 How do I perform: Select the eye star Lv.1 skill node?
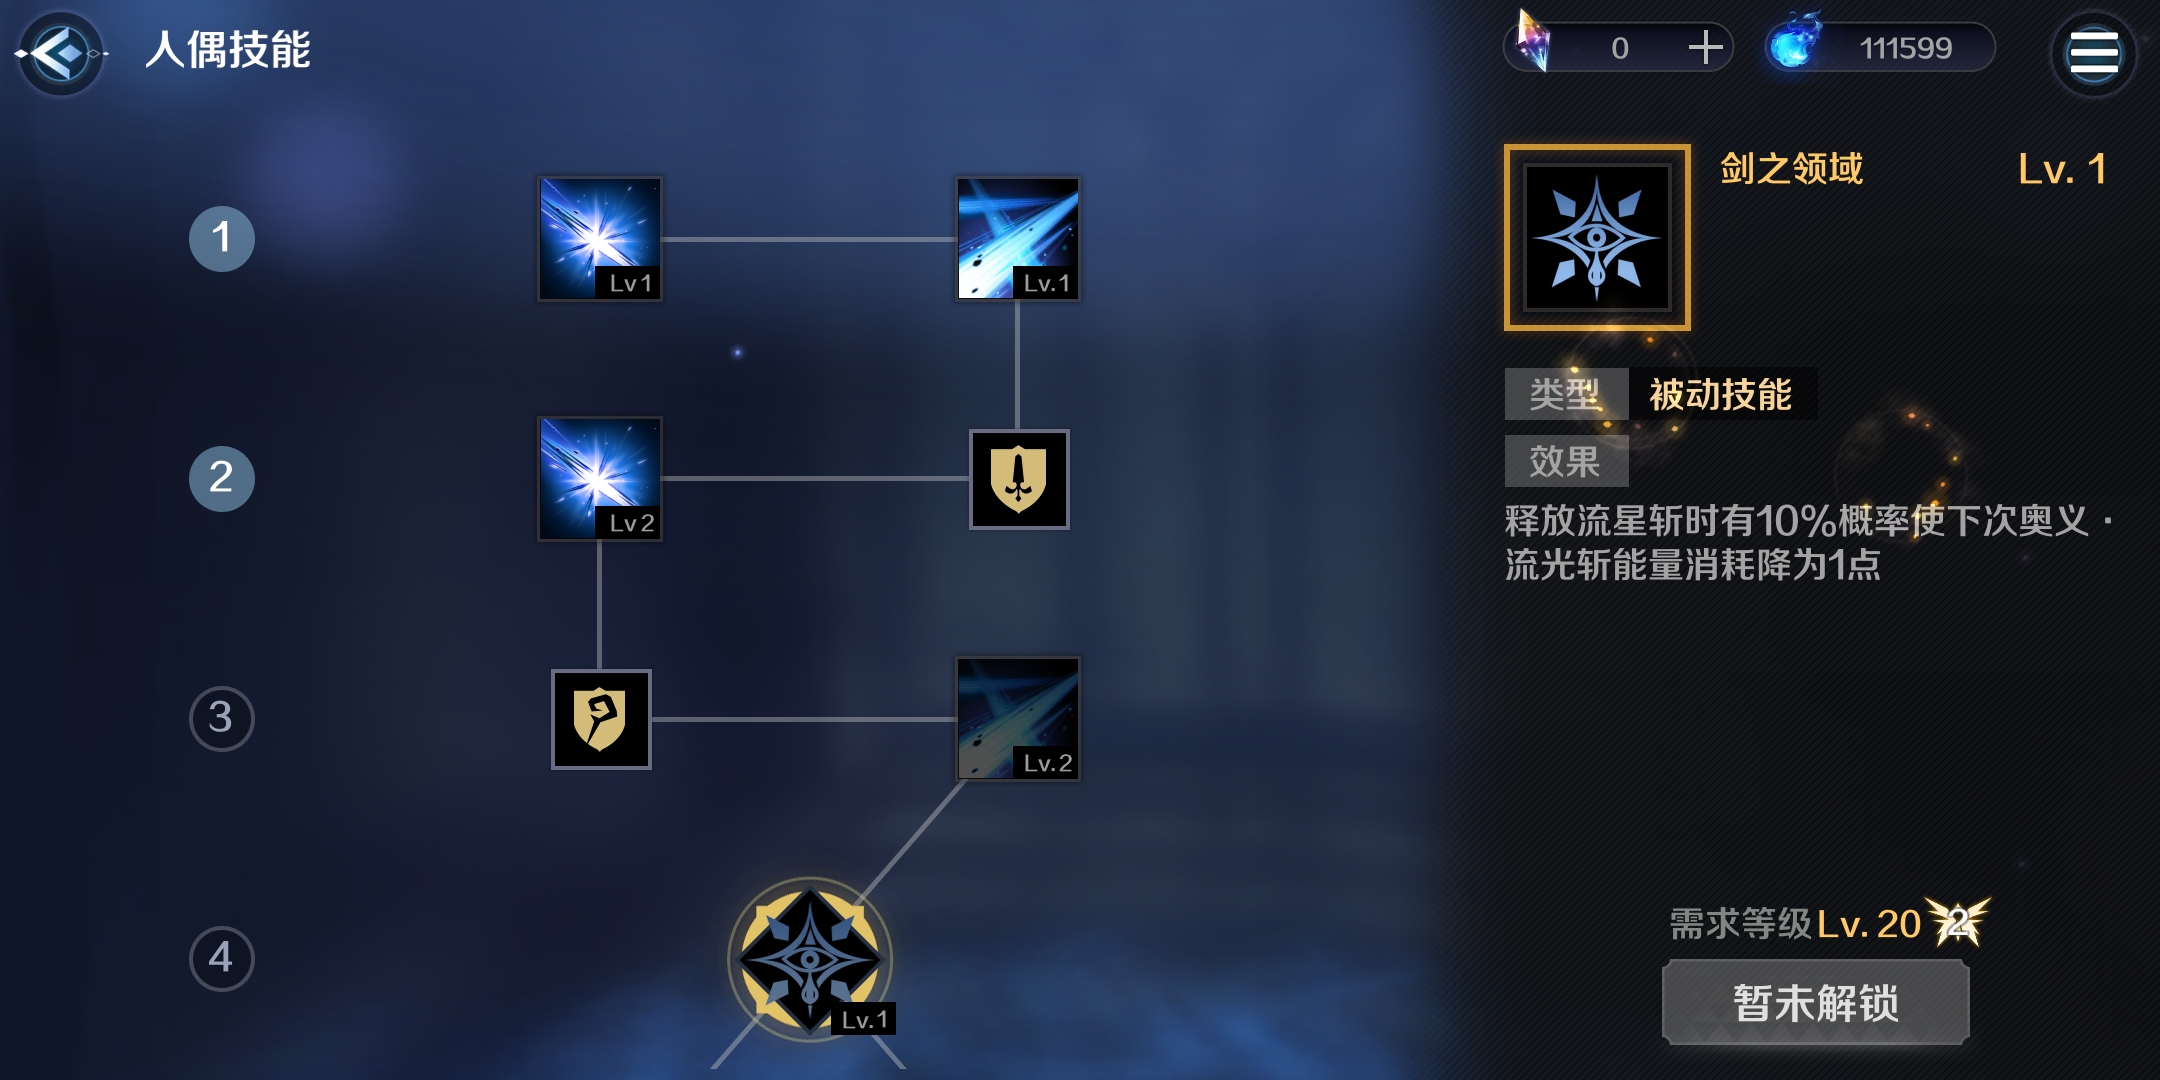(810, 960)
